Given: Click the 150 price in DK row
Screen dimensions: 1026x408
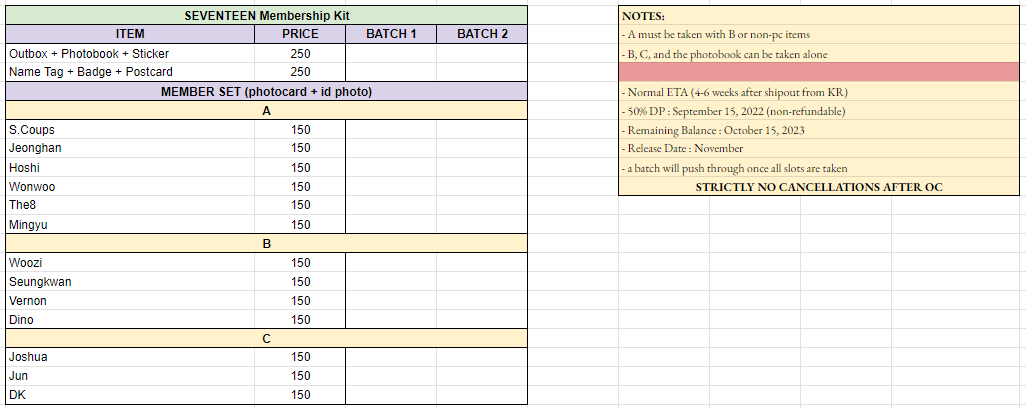Looking at the screenshot, I should click(300, 395).
